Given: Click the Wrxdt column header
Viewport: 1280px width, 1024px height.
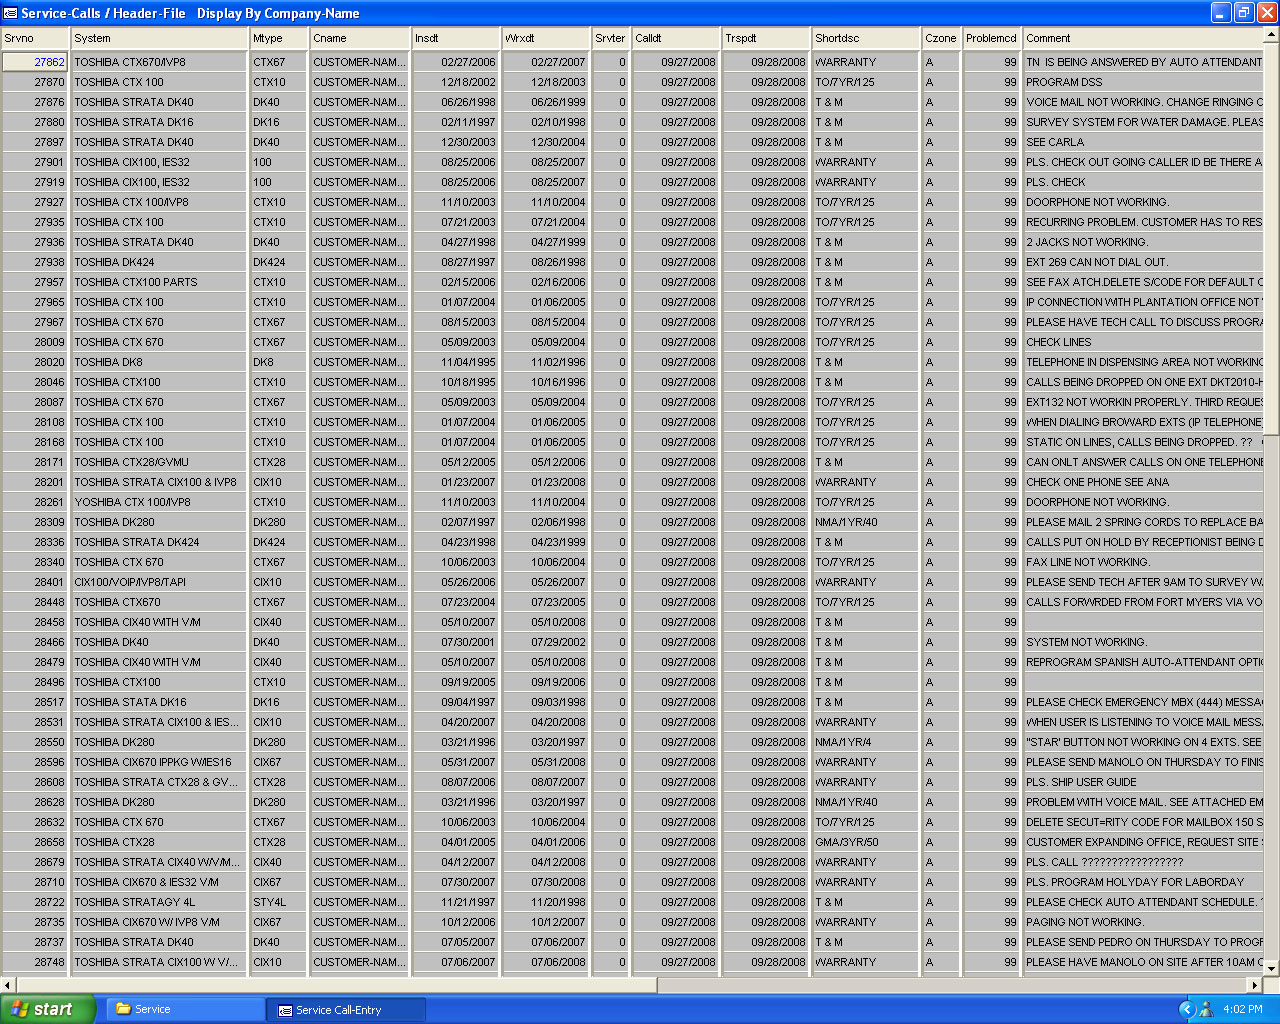Looking at the screenshot, I should pyautogui.click(x=546, y=38).
